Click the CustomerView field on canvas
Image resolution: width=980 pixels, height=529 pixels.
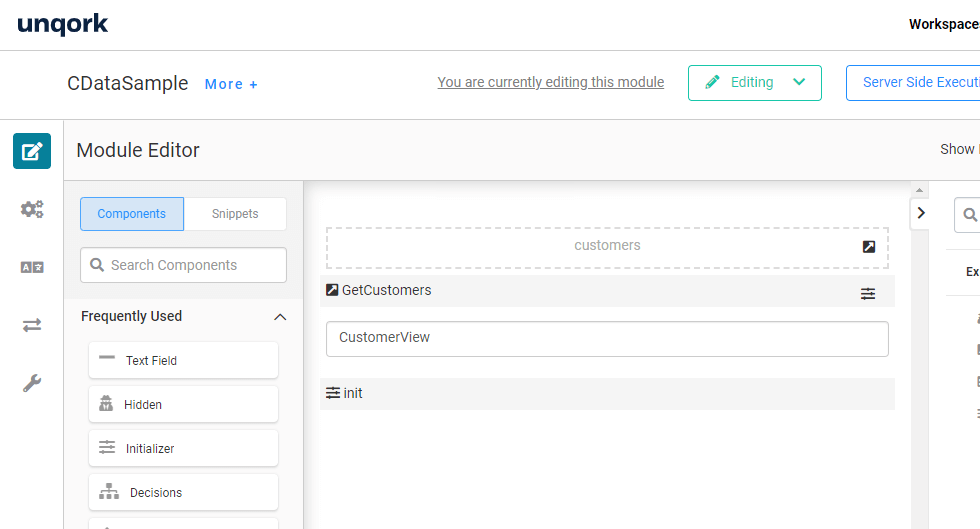(x=607, y=338)
